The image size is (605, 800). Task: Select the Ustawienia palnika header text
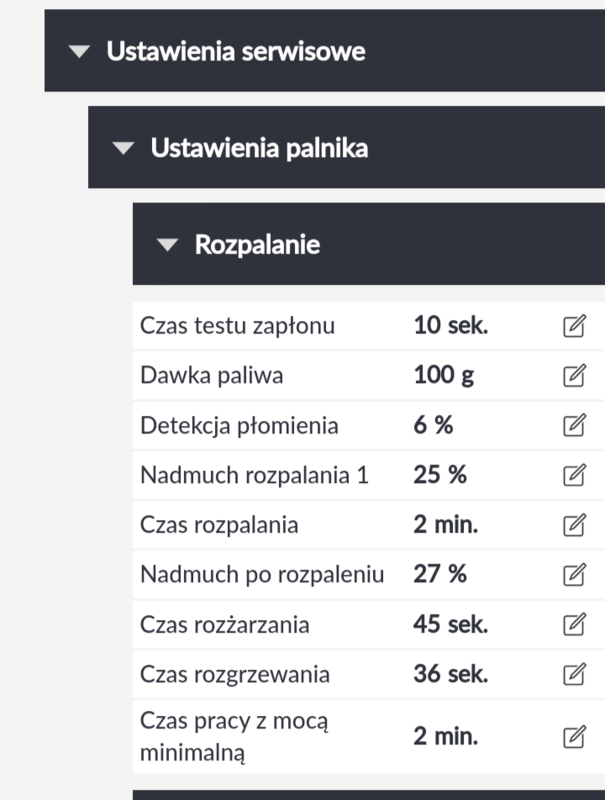pos(259,148)
